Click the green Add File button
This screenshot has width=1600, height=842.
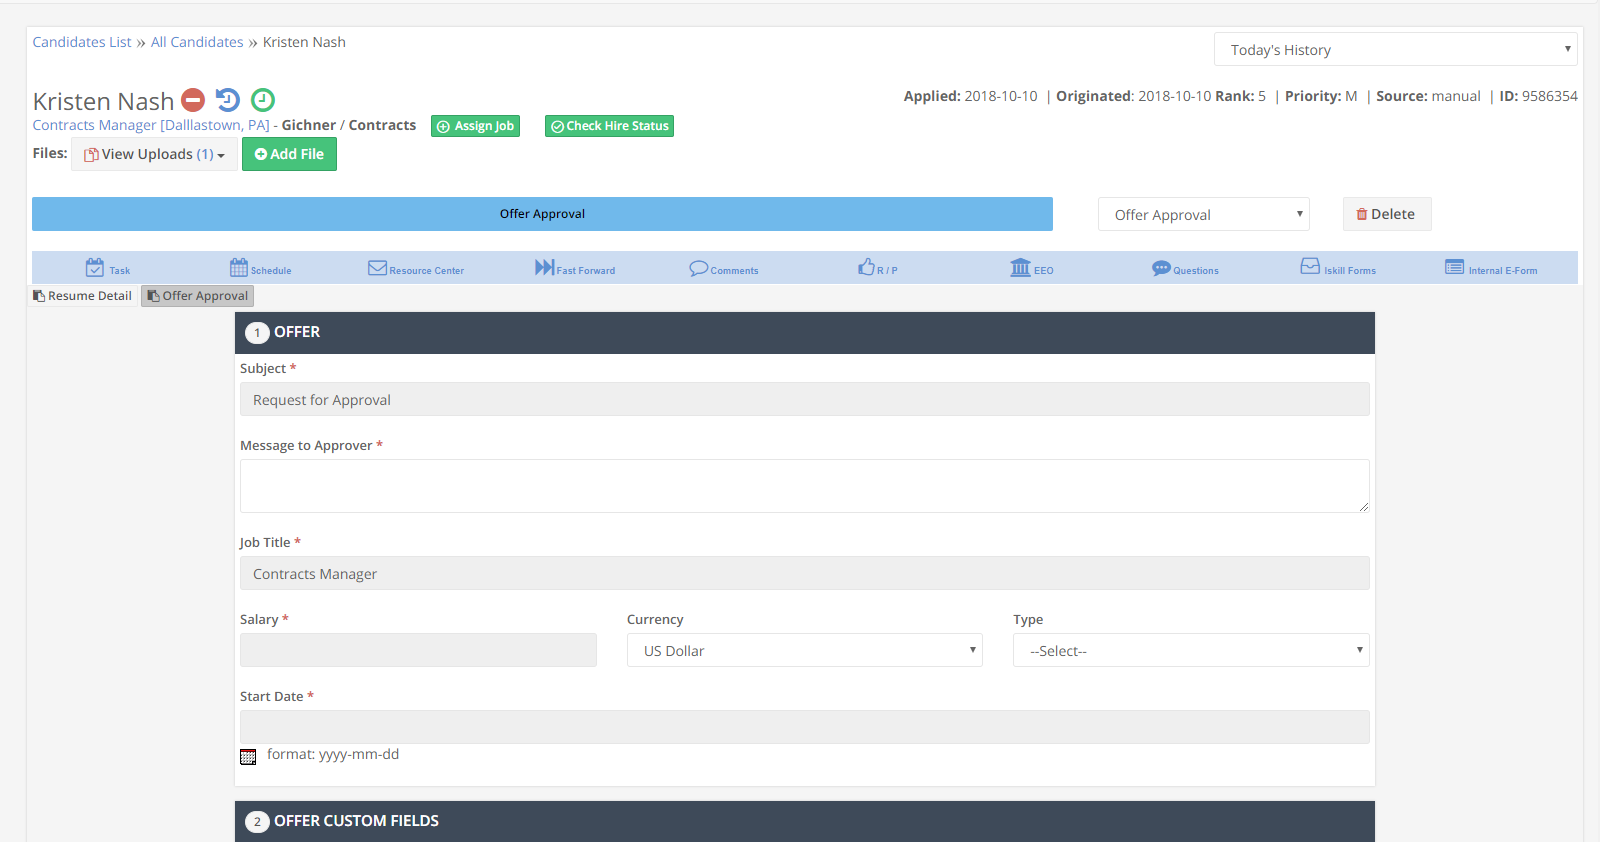coord(289,154)
